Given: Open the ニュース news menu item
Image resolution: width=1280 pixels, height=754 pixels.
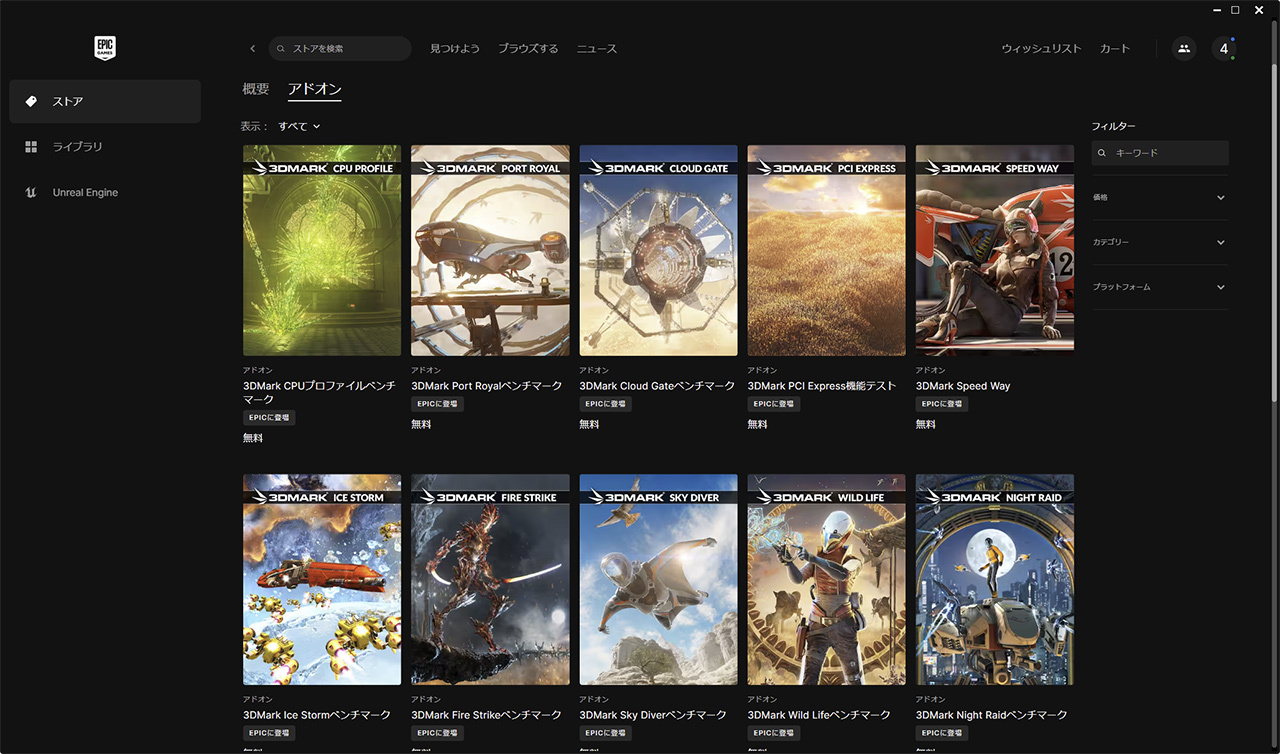Looking at the screenshot, I should click(x=597, y=49).
